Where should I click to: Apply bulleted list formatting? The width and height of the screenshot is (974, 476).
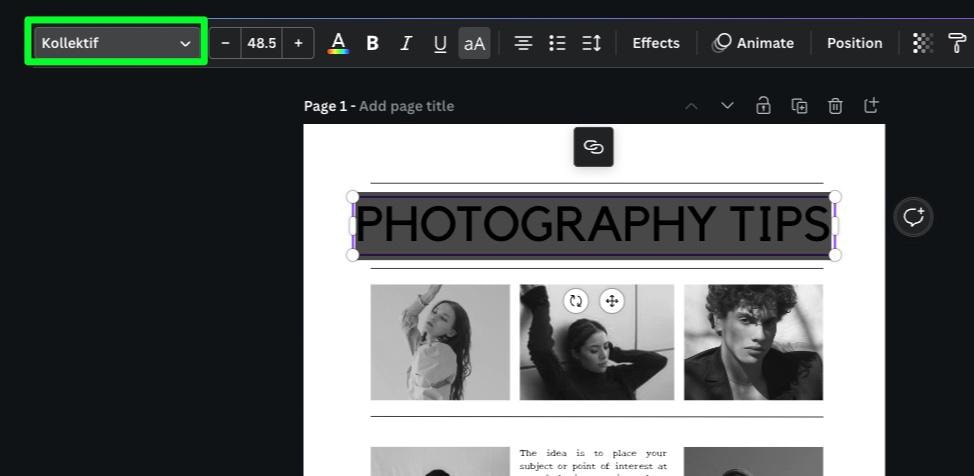point(557,43)
